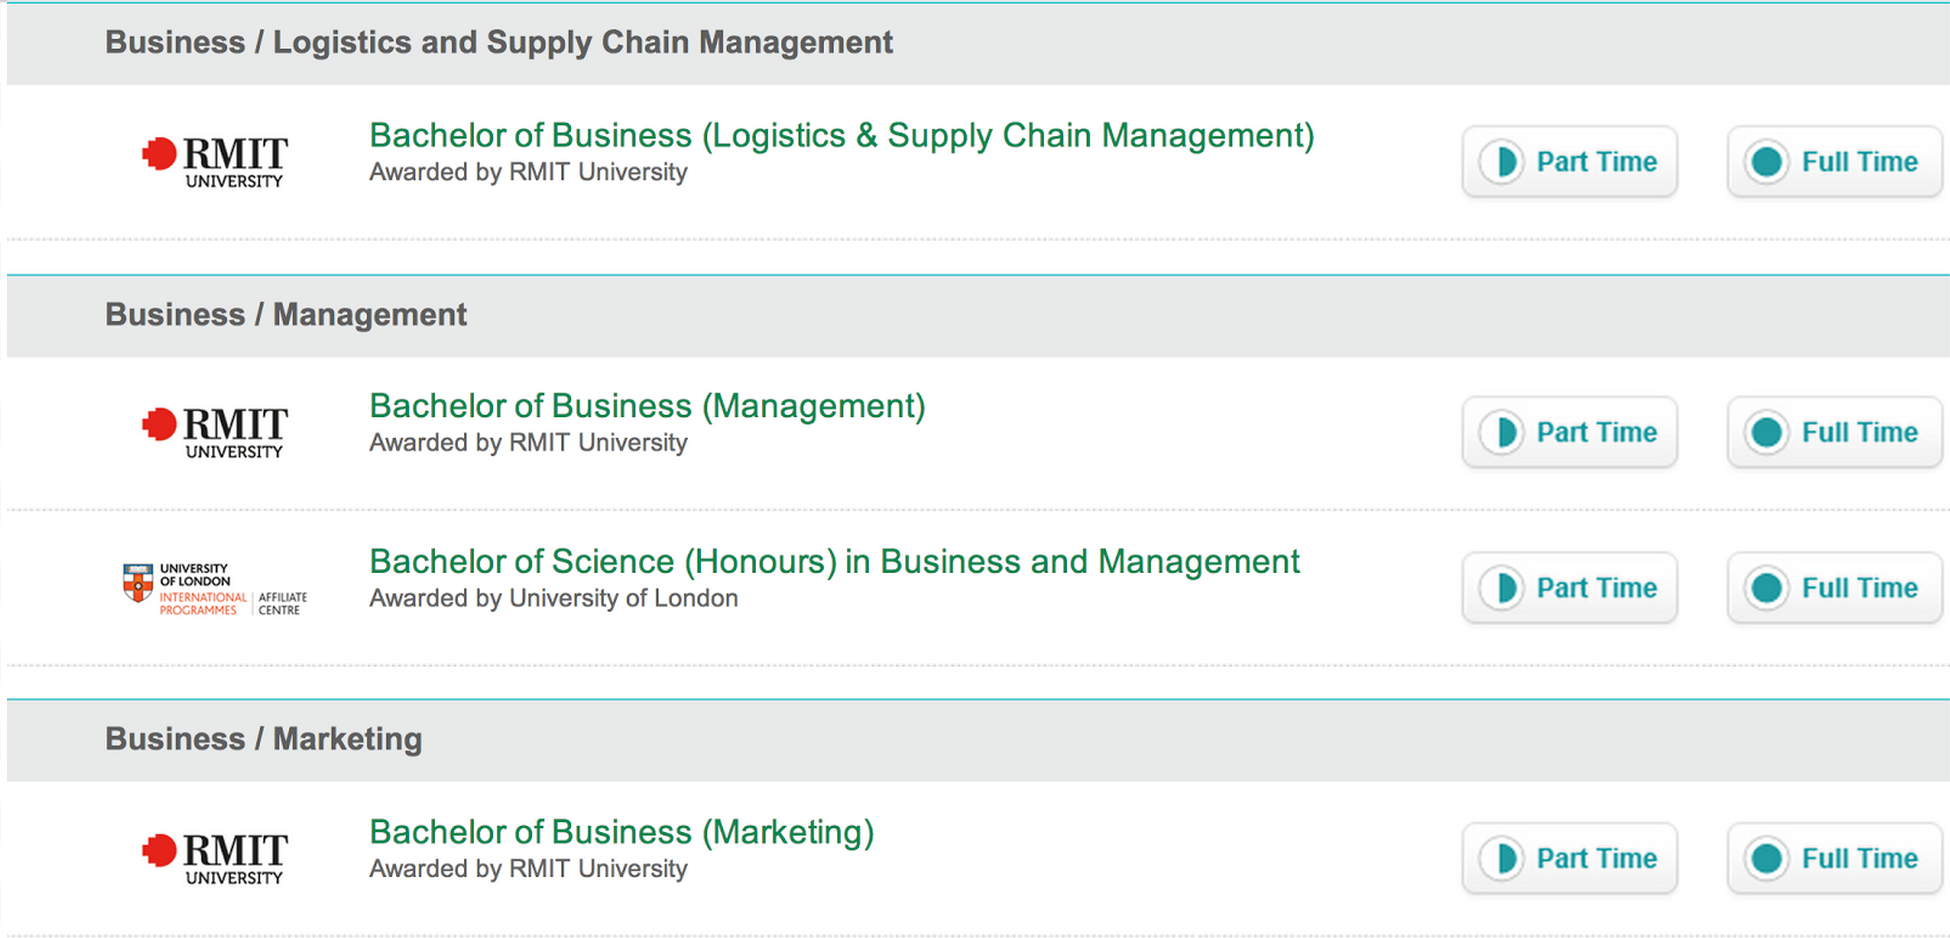
Task: Click full-circle icon on Logistics Full Time button
Action: 1767,162
